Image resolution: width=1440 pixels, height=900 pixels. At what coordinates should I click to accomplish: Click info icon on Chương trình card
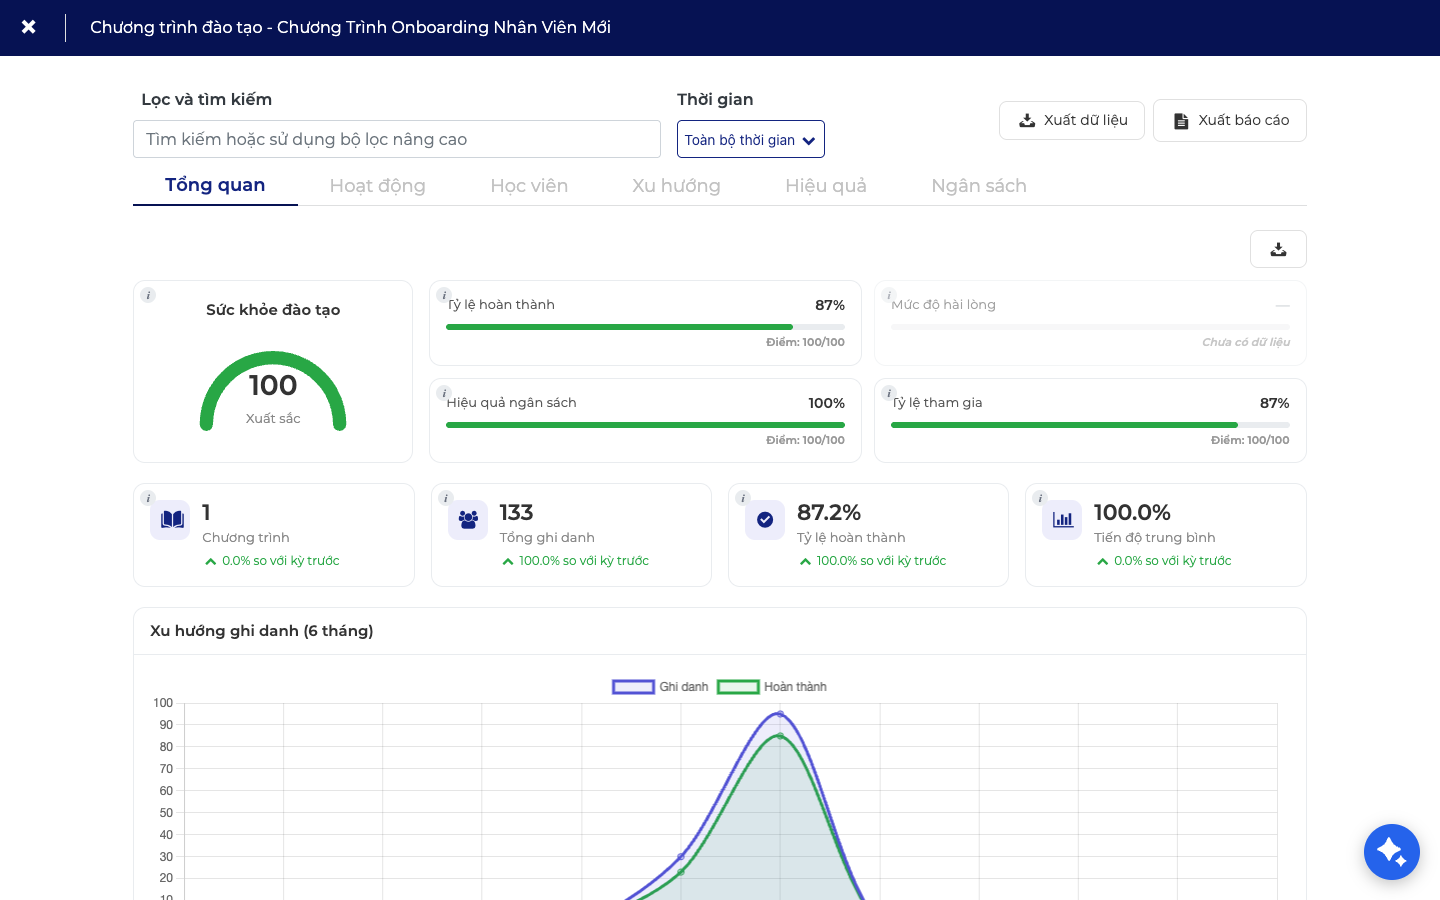pos(148,498)
